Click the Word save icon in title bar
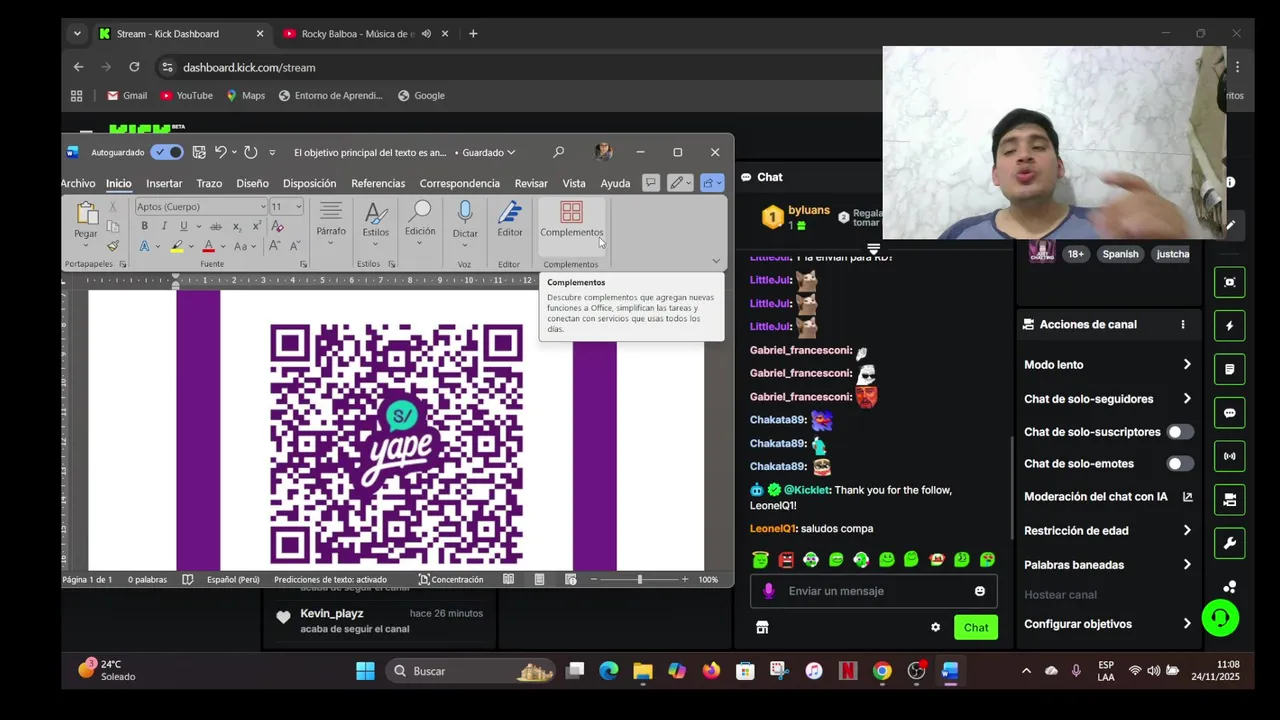The image size is (1280, 720). click(199, 152)
